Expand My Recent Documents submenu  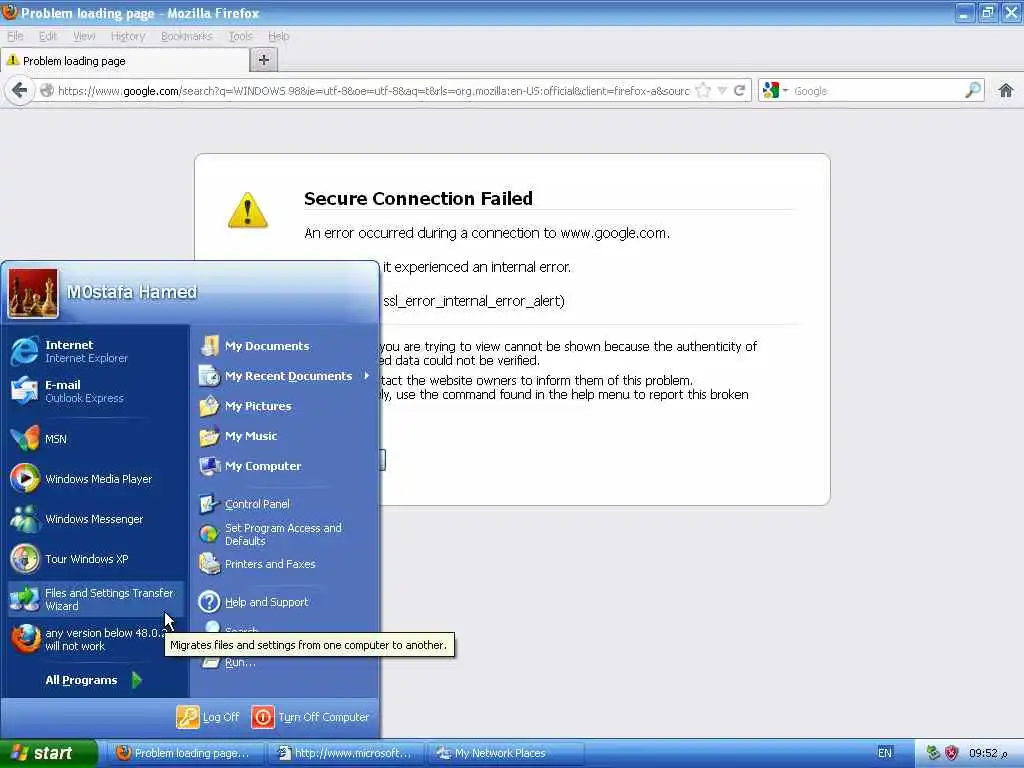[285, 376]
